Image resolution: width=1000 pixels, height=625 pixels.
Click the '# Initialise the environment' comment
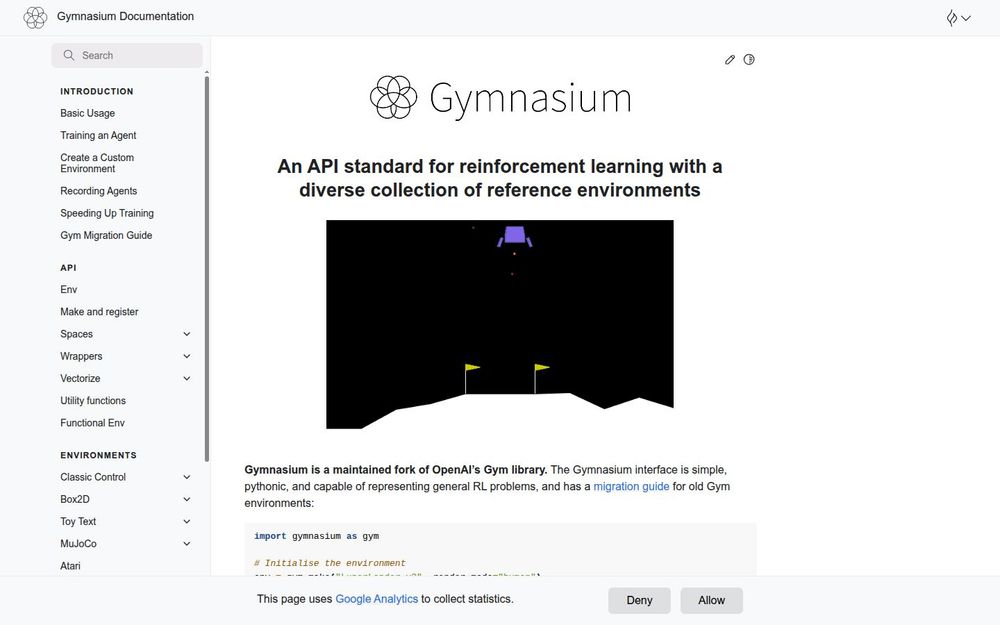(x=330, y=563)
